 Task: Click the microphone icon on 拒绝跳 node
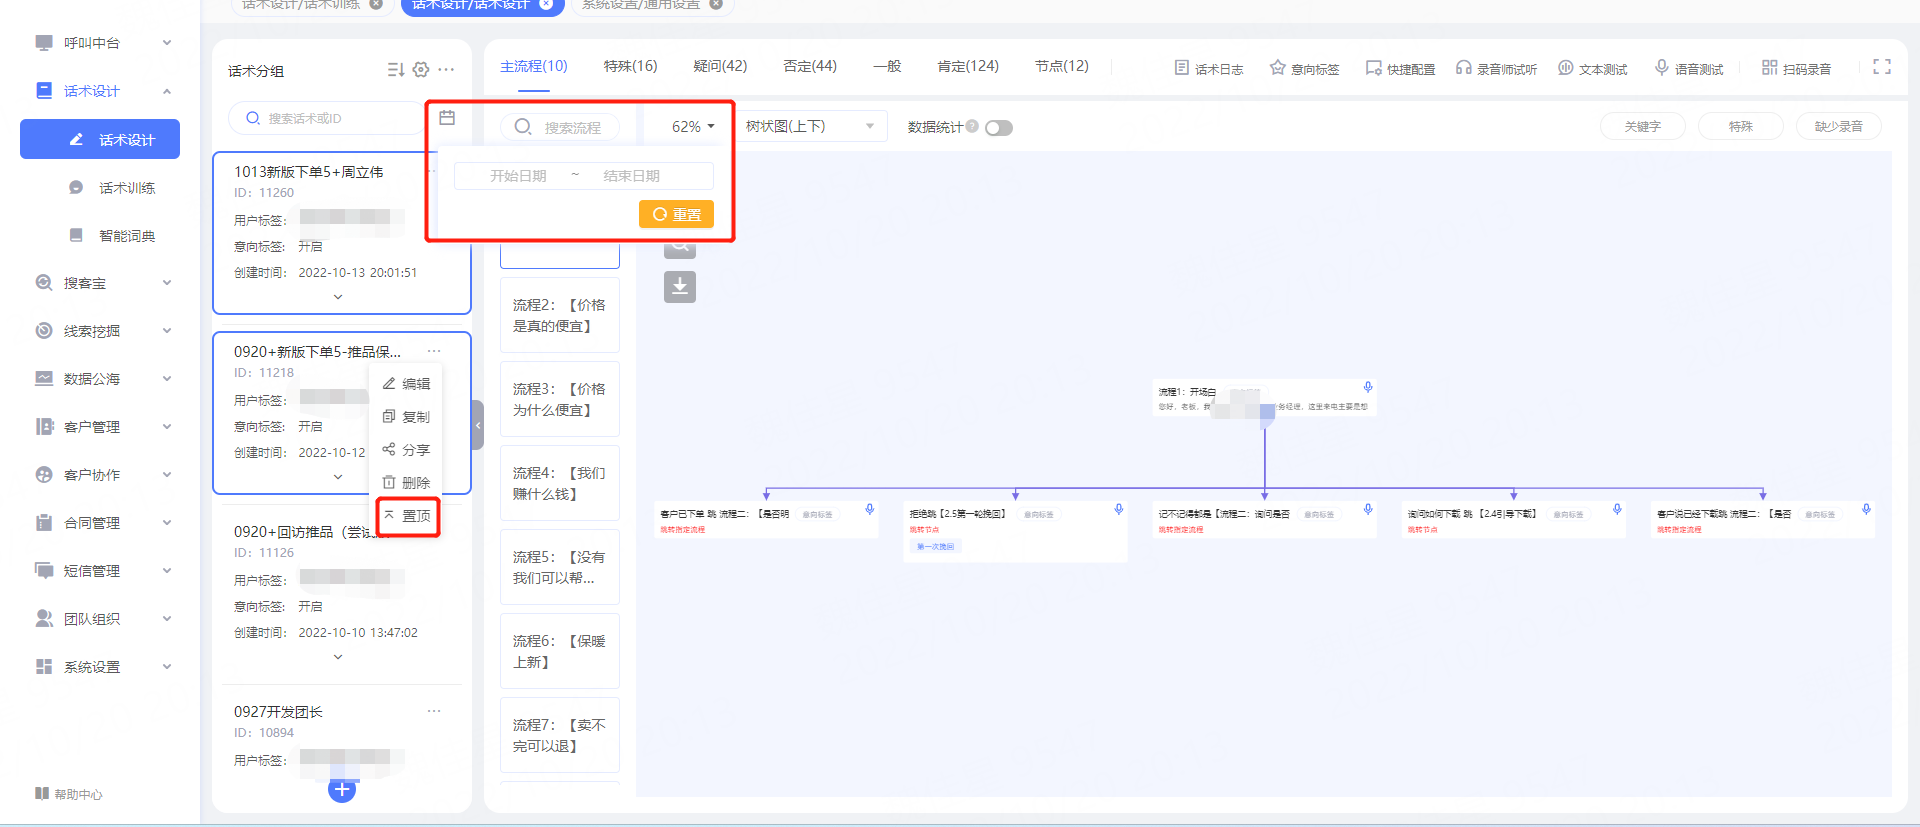[x=1119, y=509]
